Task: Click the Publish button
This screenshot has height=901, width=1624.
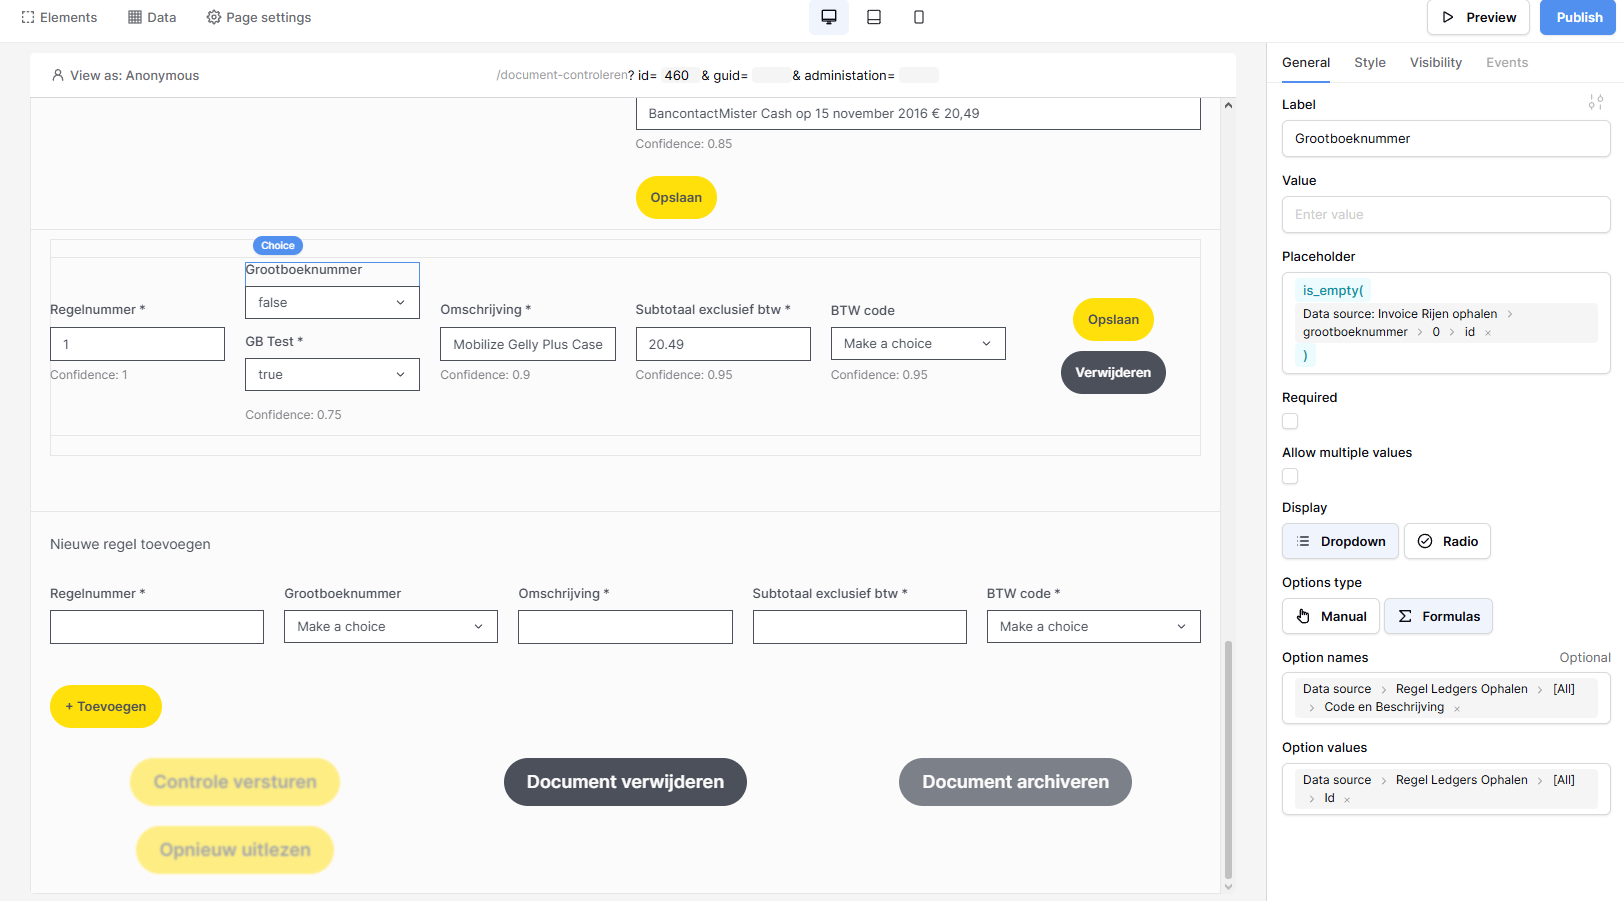Action: (1578, 17)
